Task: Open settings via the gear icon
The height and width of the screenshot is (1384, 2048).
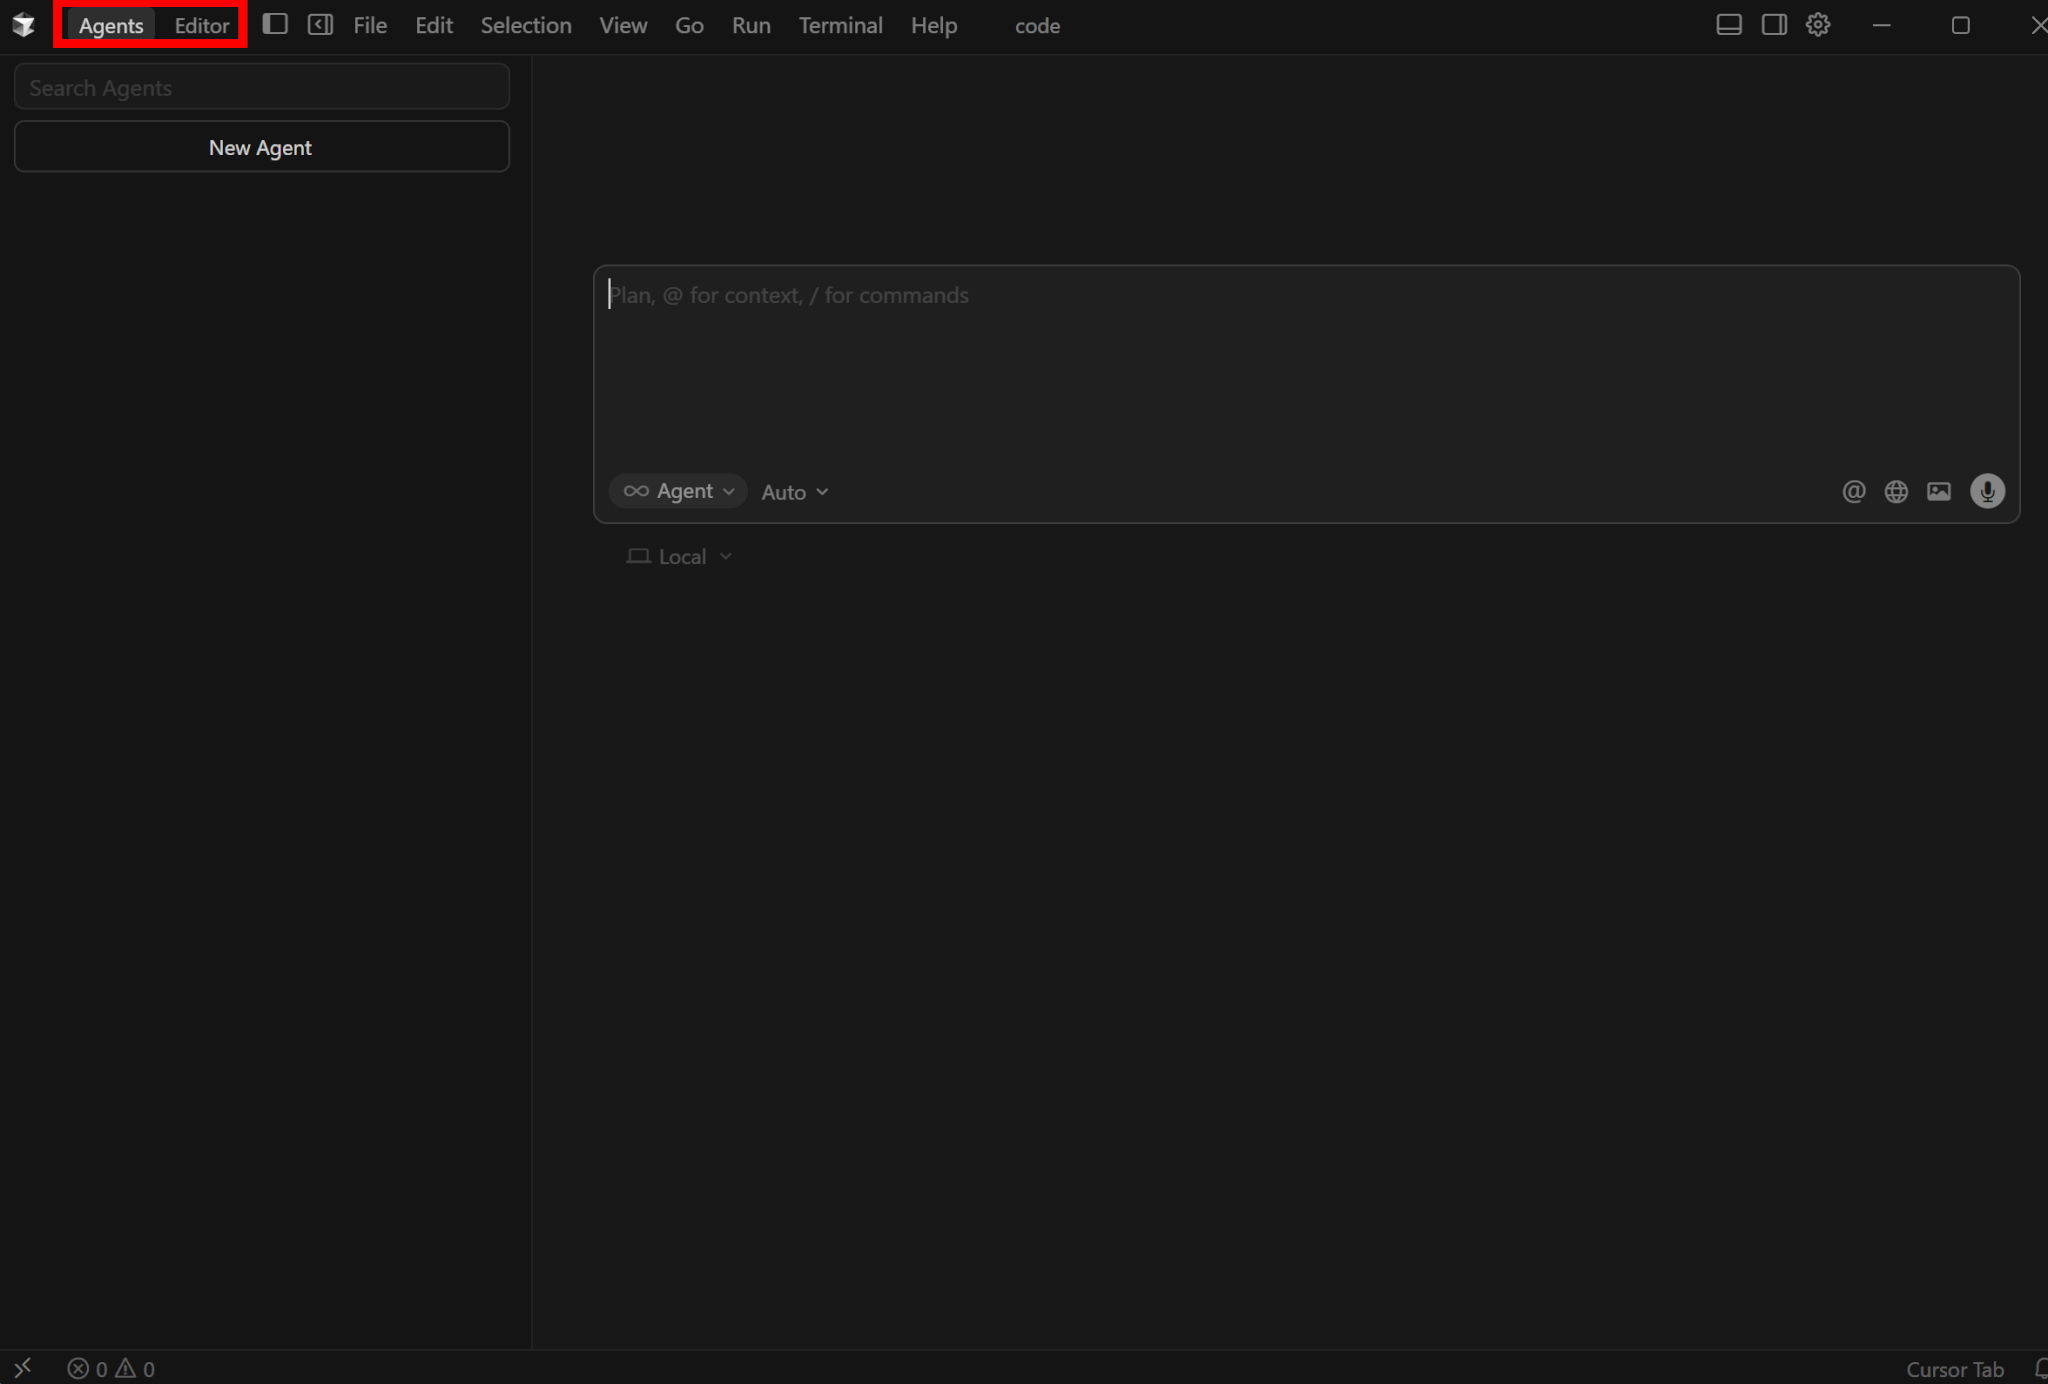Action: click(x=1818, y=25)
